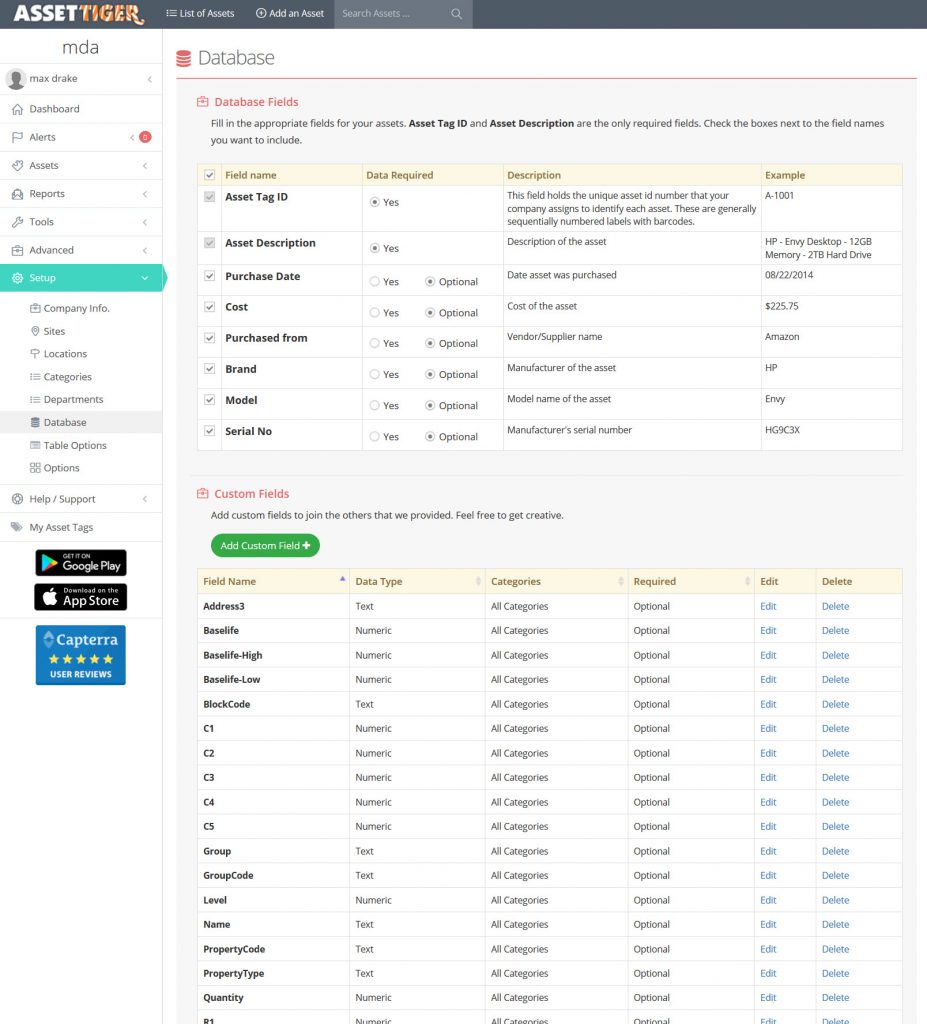Set Cost data required to Yes
This screenshot has height=1024, width=927.
(375, 313)
